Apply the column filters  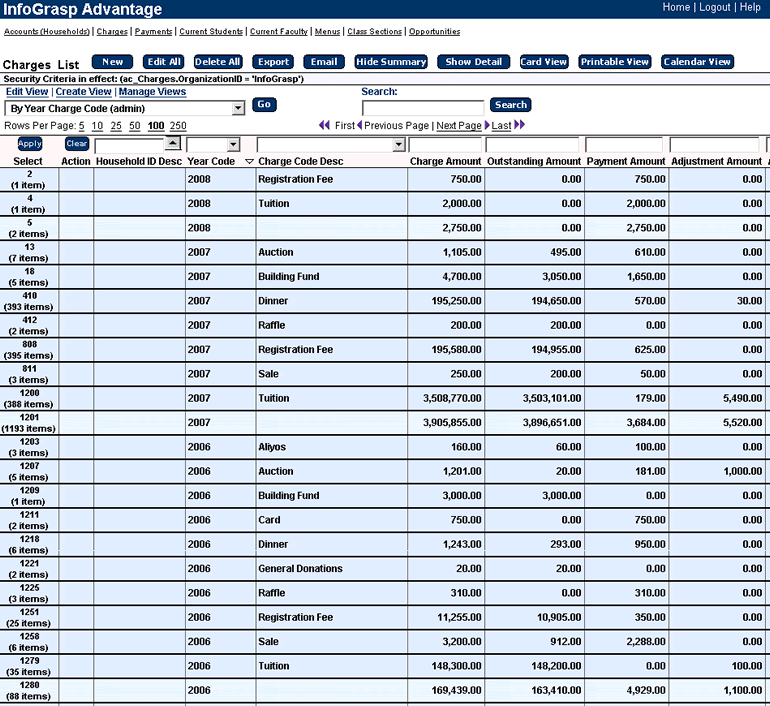coord(30,144)
